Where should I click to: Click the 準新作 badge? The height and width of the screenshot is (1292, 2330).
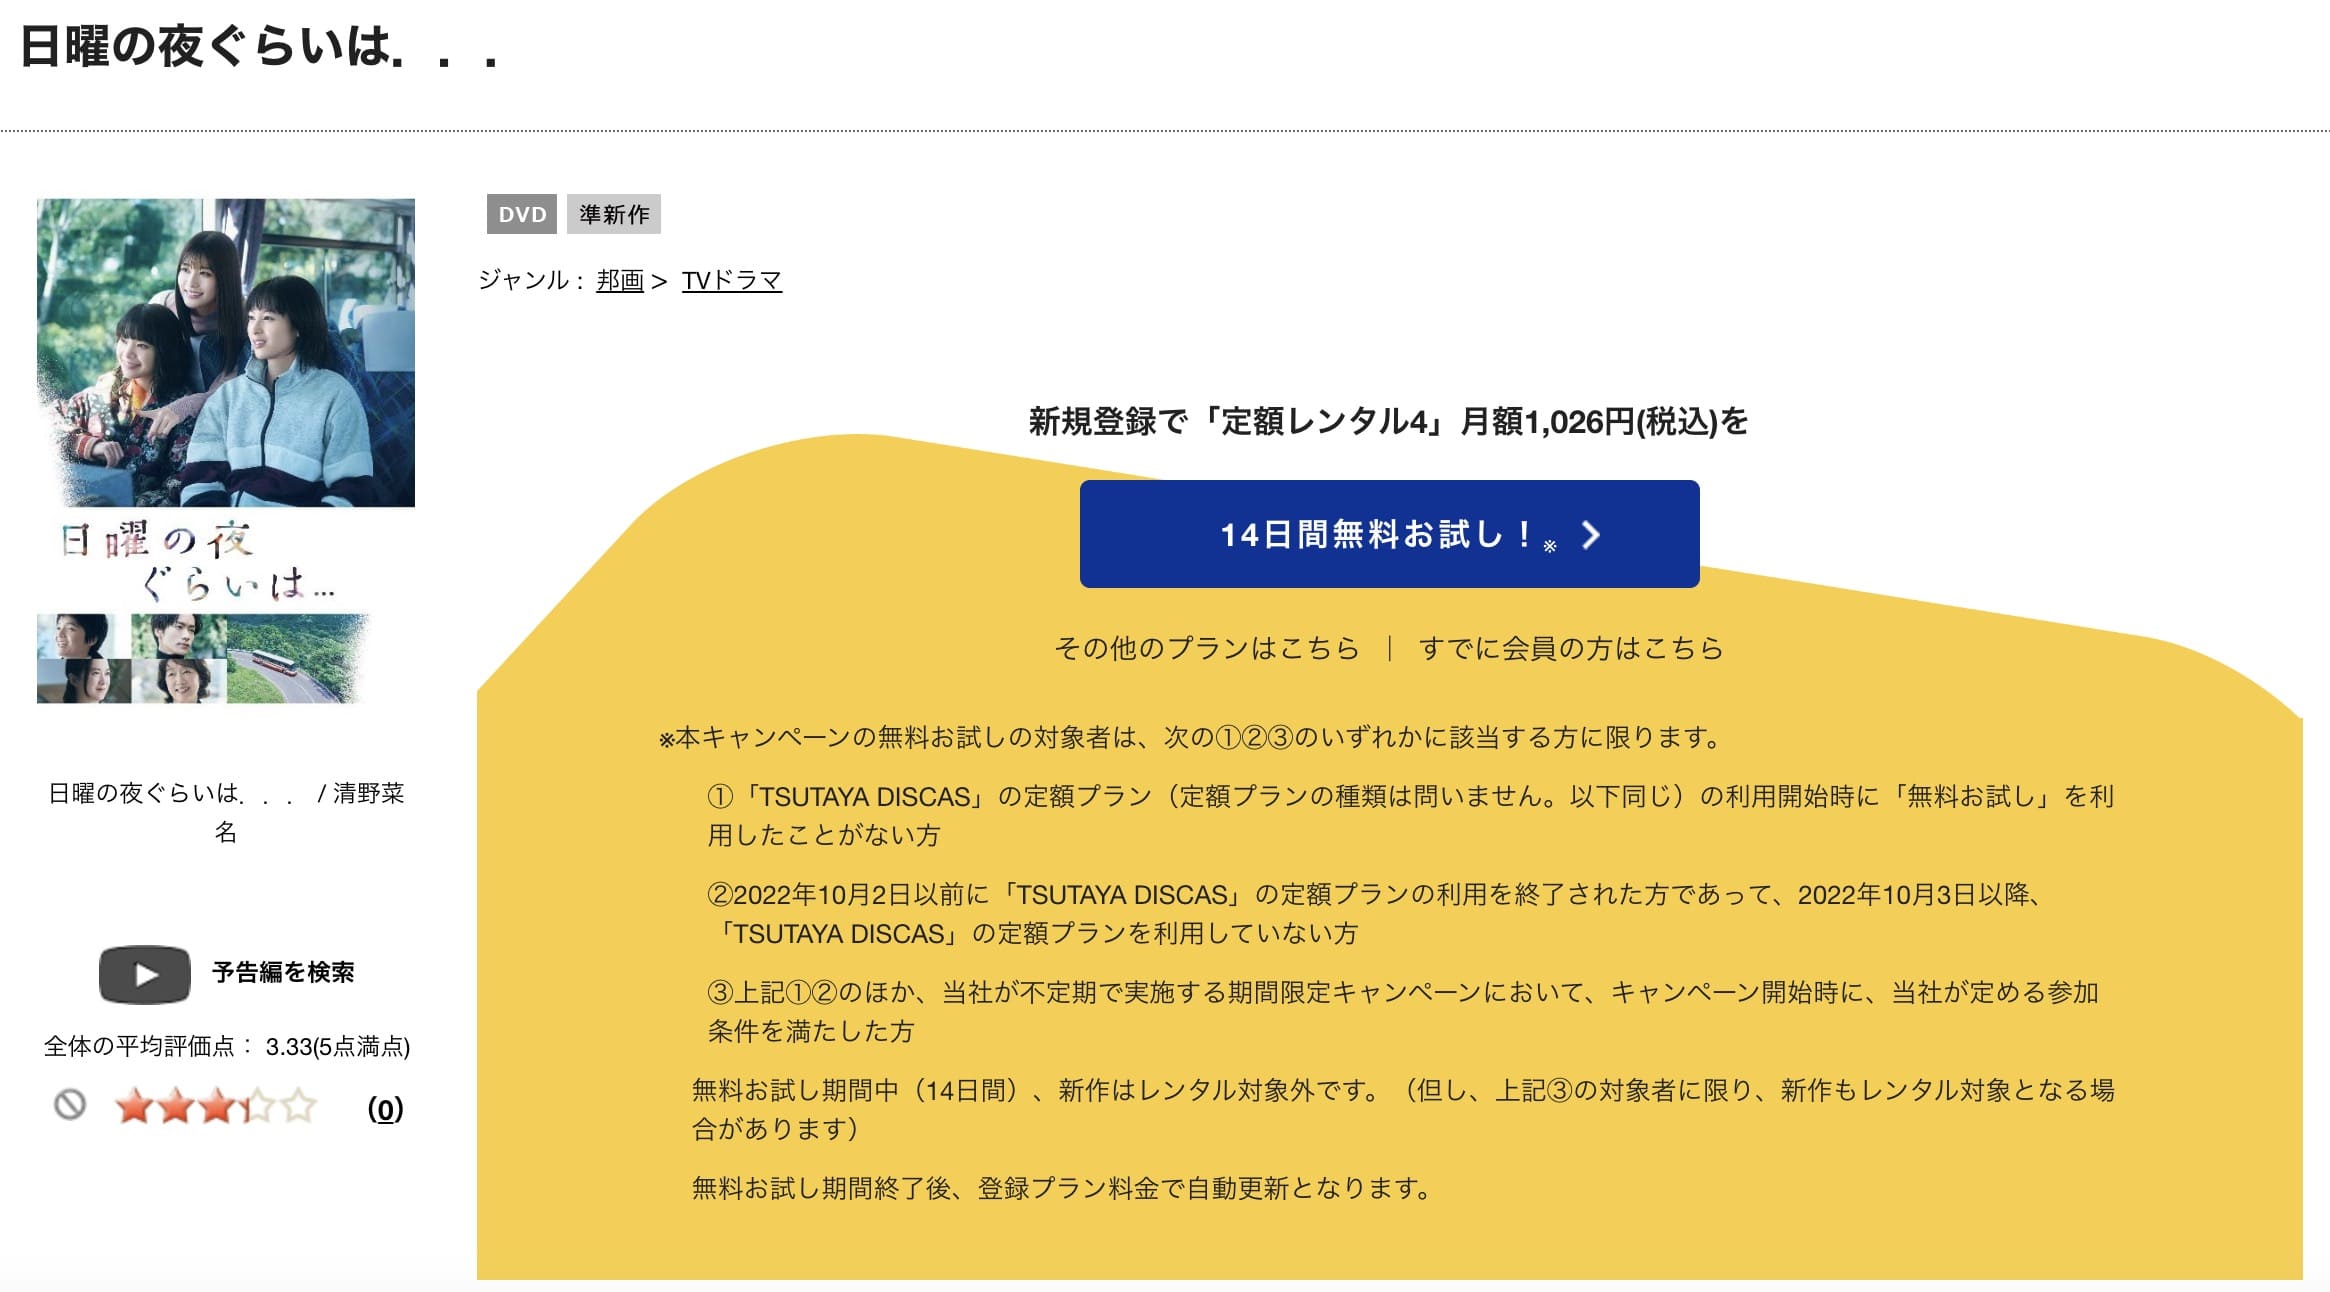pos(615,213)
